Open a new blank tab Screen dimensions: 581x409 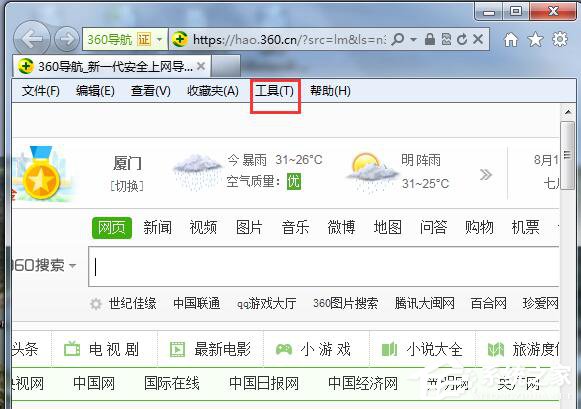226,67
